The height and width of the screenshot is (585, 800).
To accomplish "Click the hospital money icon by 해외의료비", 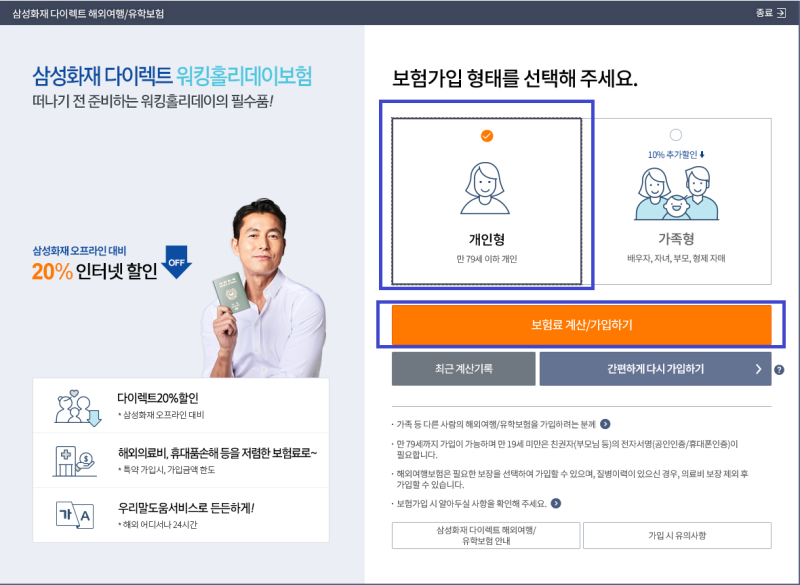I will (x=75, y=461).
